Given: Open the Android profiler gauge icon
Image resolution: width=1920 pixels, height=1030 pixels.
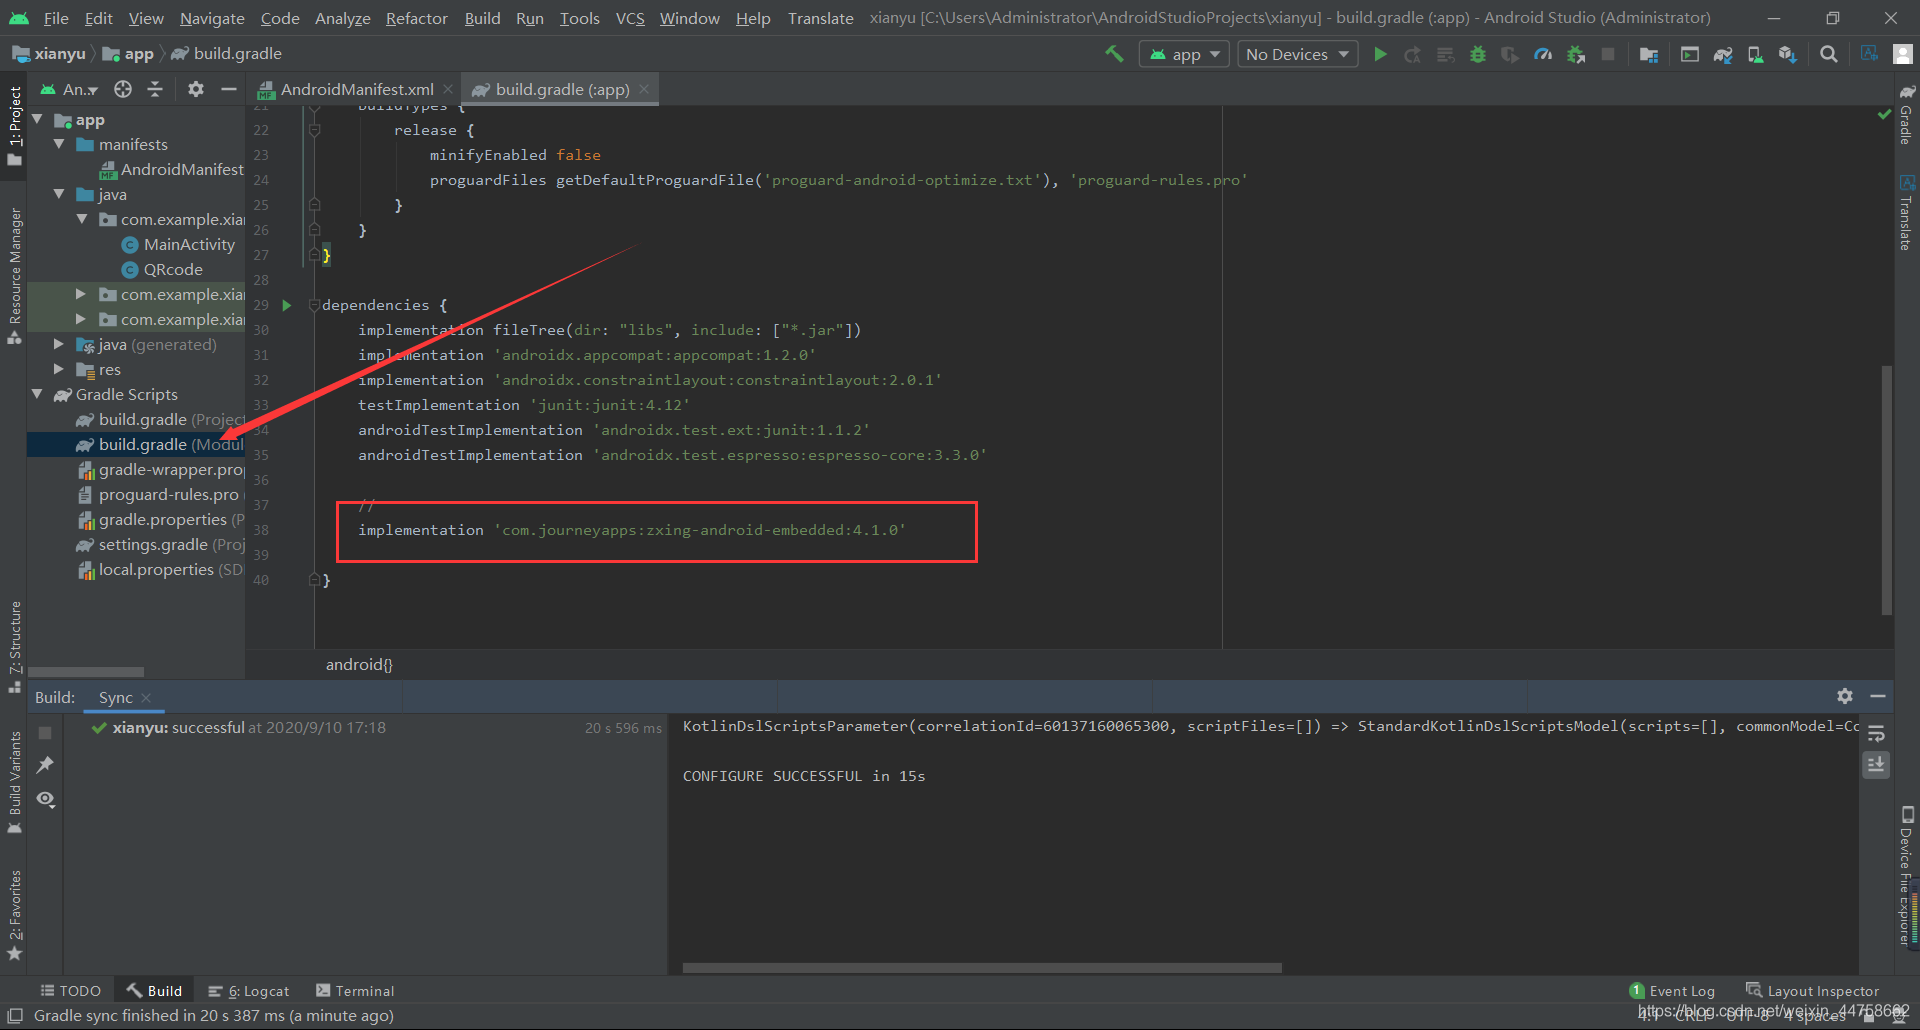Looking at the screenshot, I should [1543, 54].
